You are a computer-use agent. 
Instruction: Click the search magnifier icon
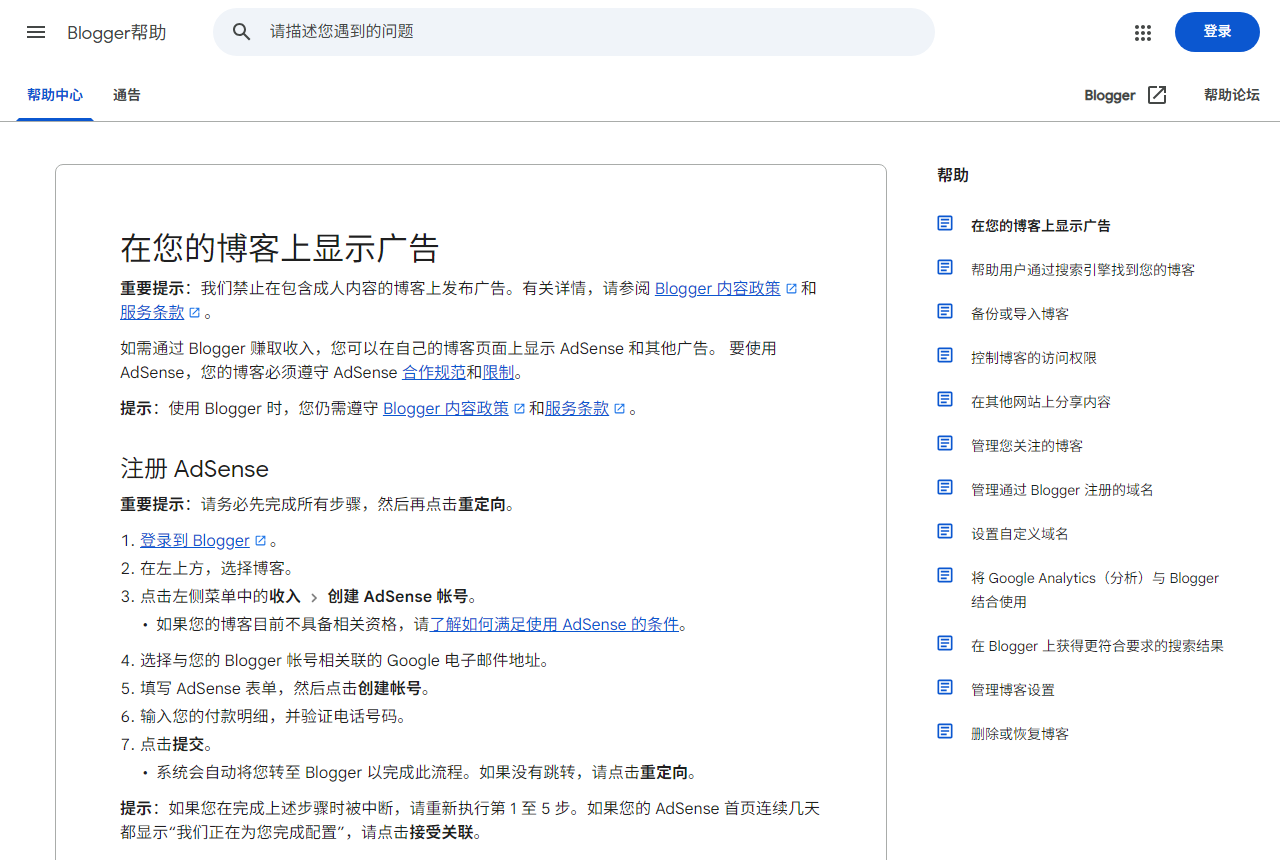click(242, 32)
